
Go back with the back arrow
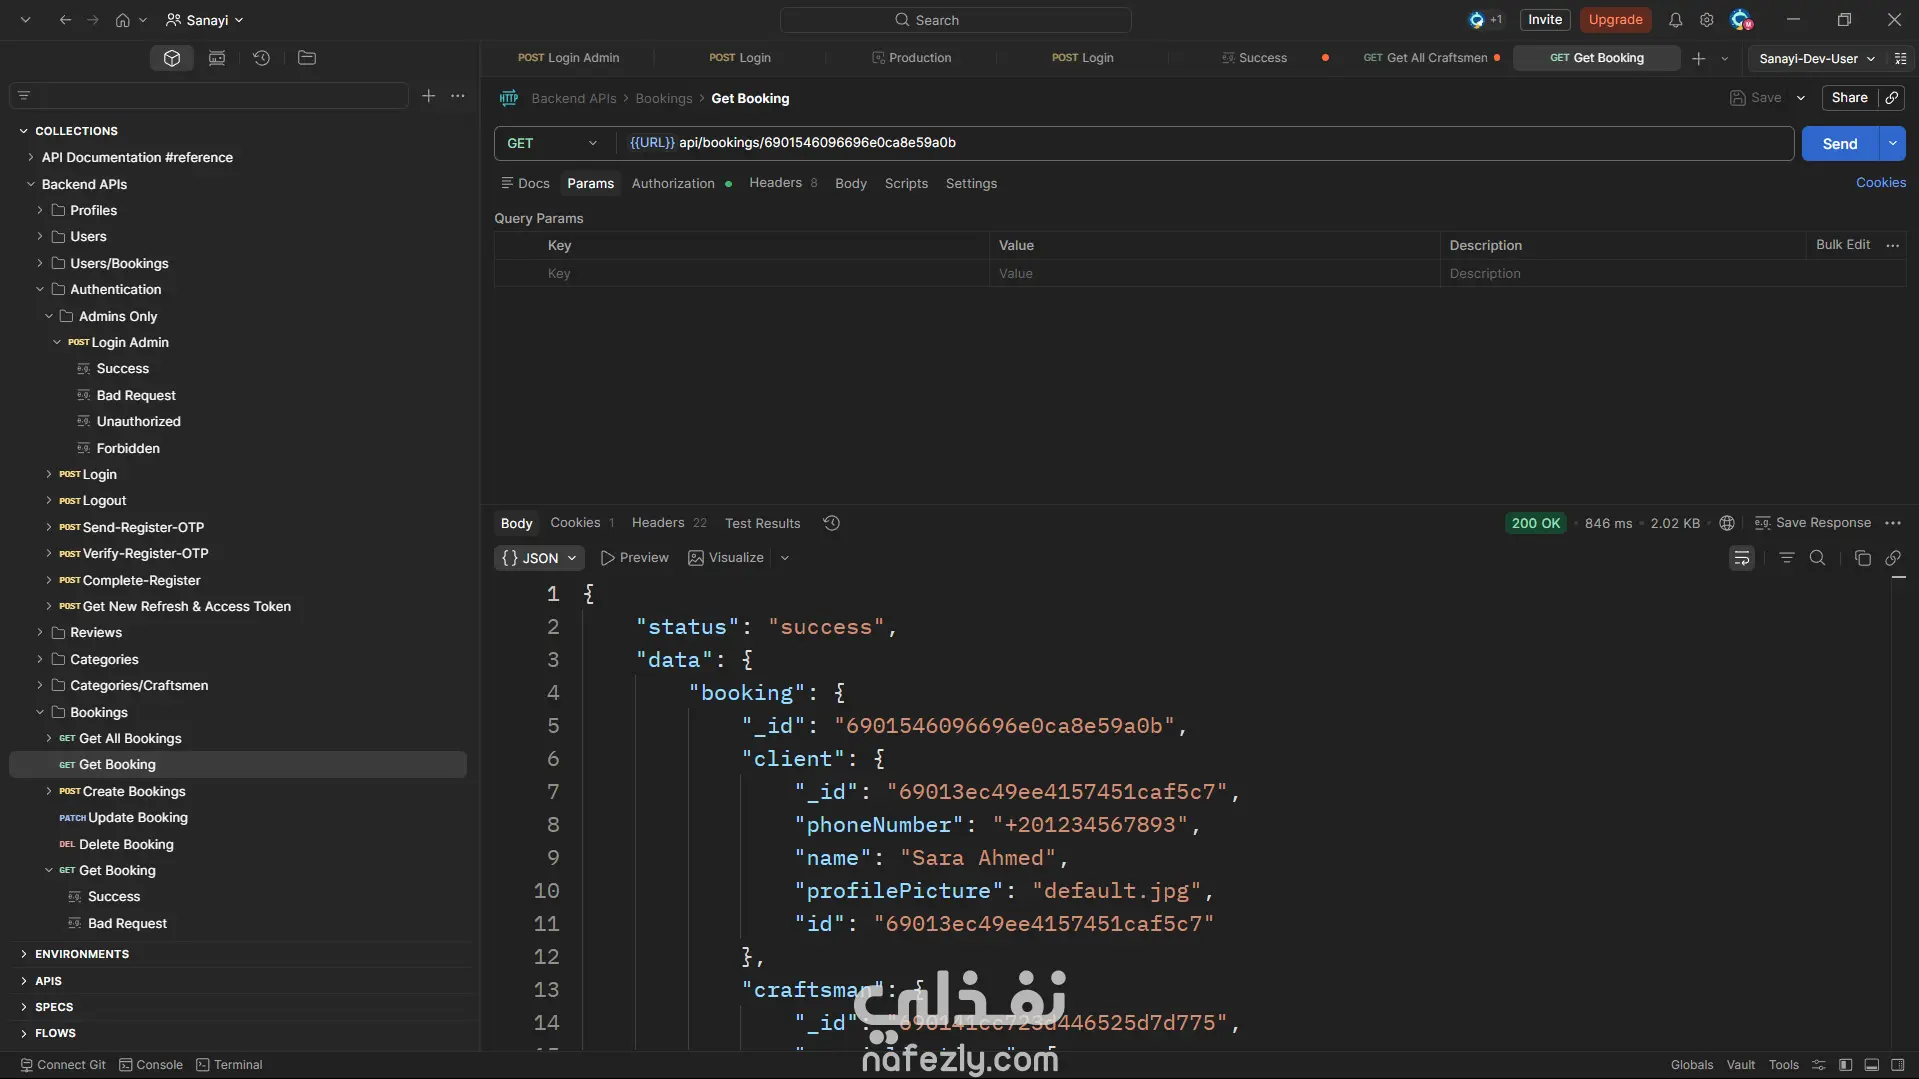point(65,20)
